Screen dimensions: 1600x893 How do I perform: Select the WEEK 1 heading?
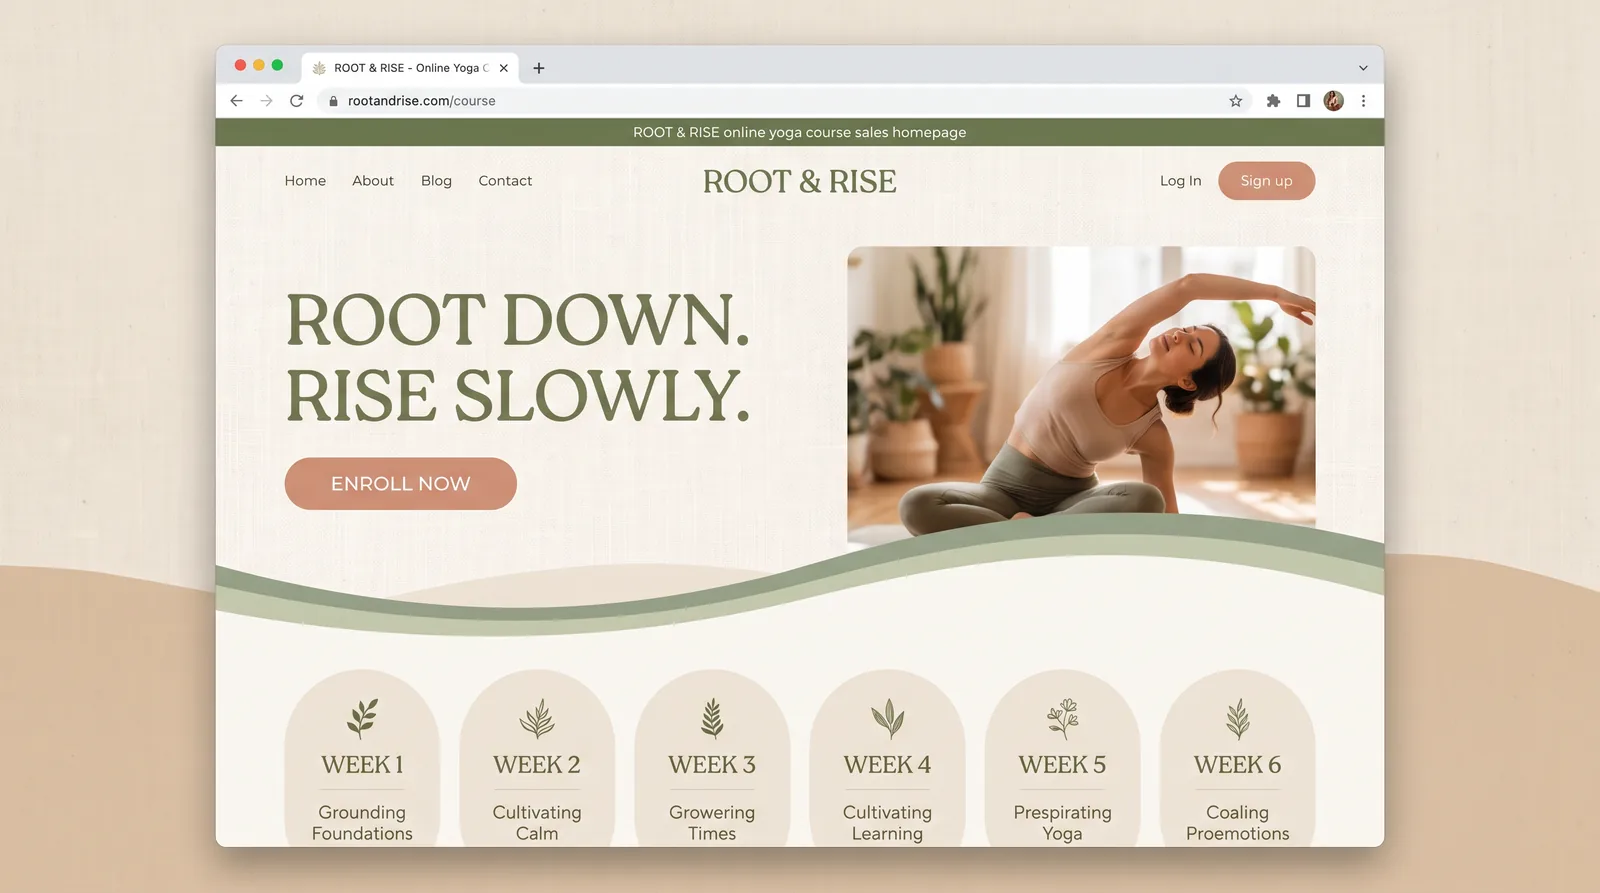[362, 765]
